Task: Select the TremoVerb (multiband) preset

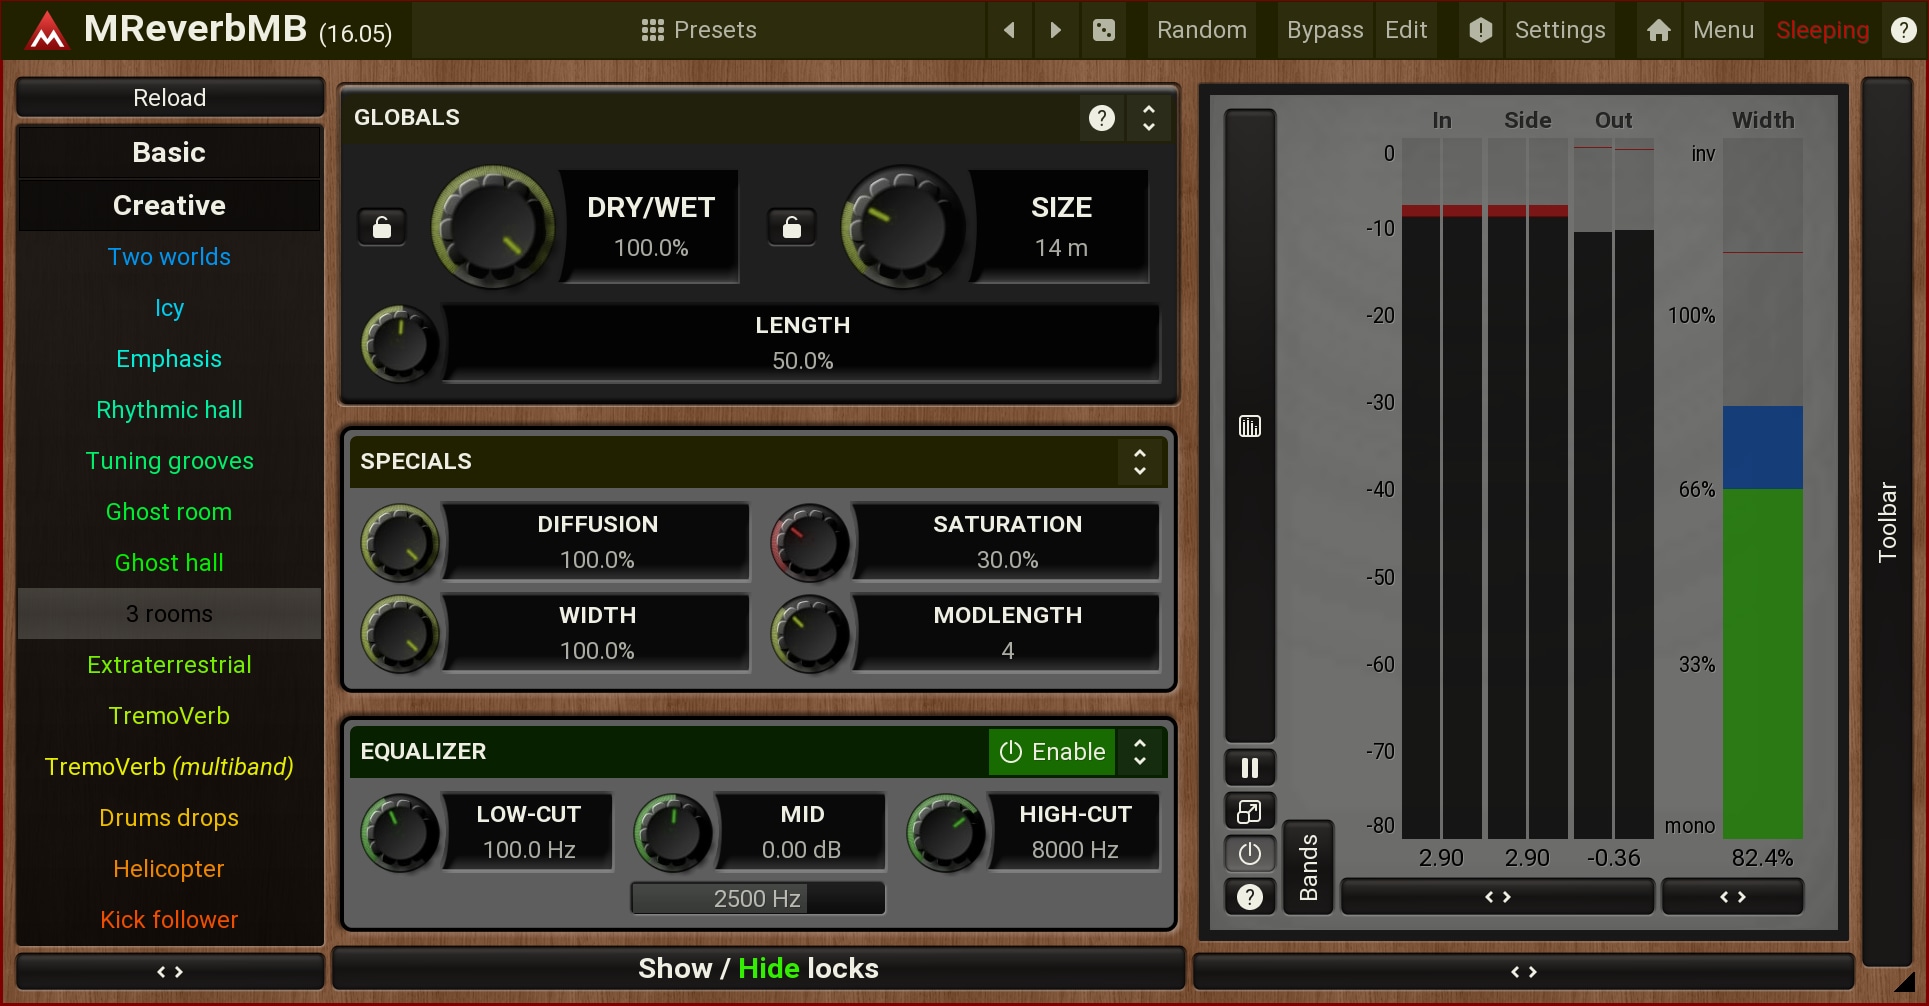Action: click(170, 767)
